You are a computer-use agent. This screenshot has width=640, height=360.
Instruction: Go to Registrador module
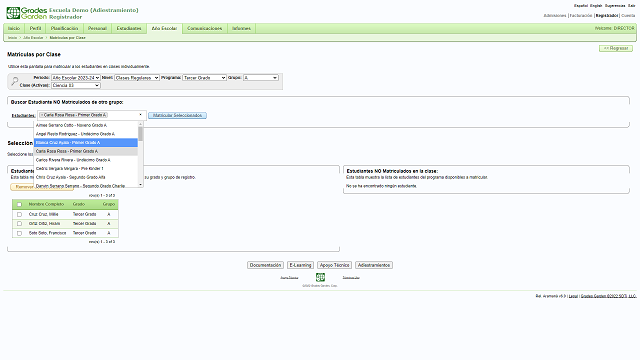(607, 16)
